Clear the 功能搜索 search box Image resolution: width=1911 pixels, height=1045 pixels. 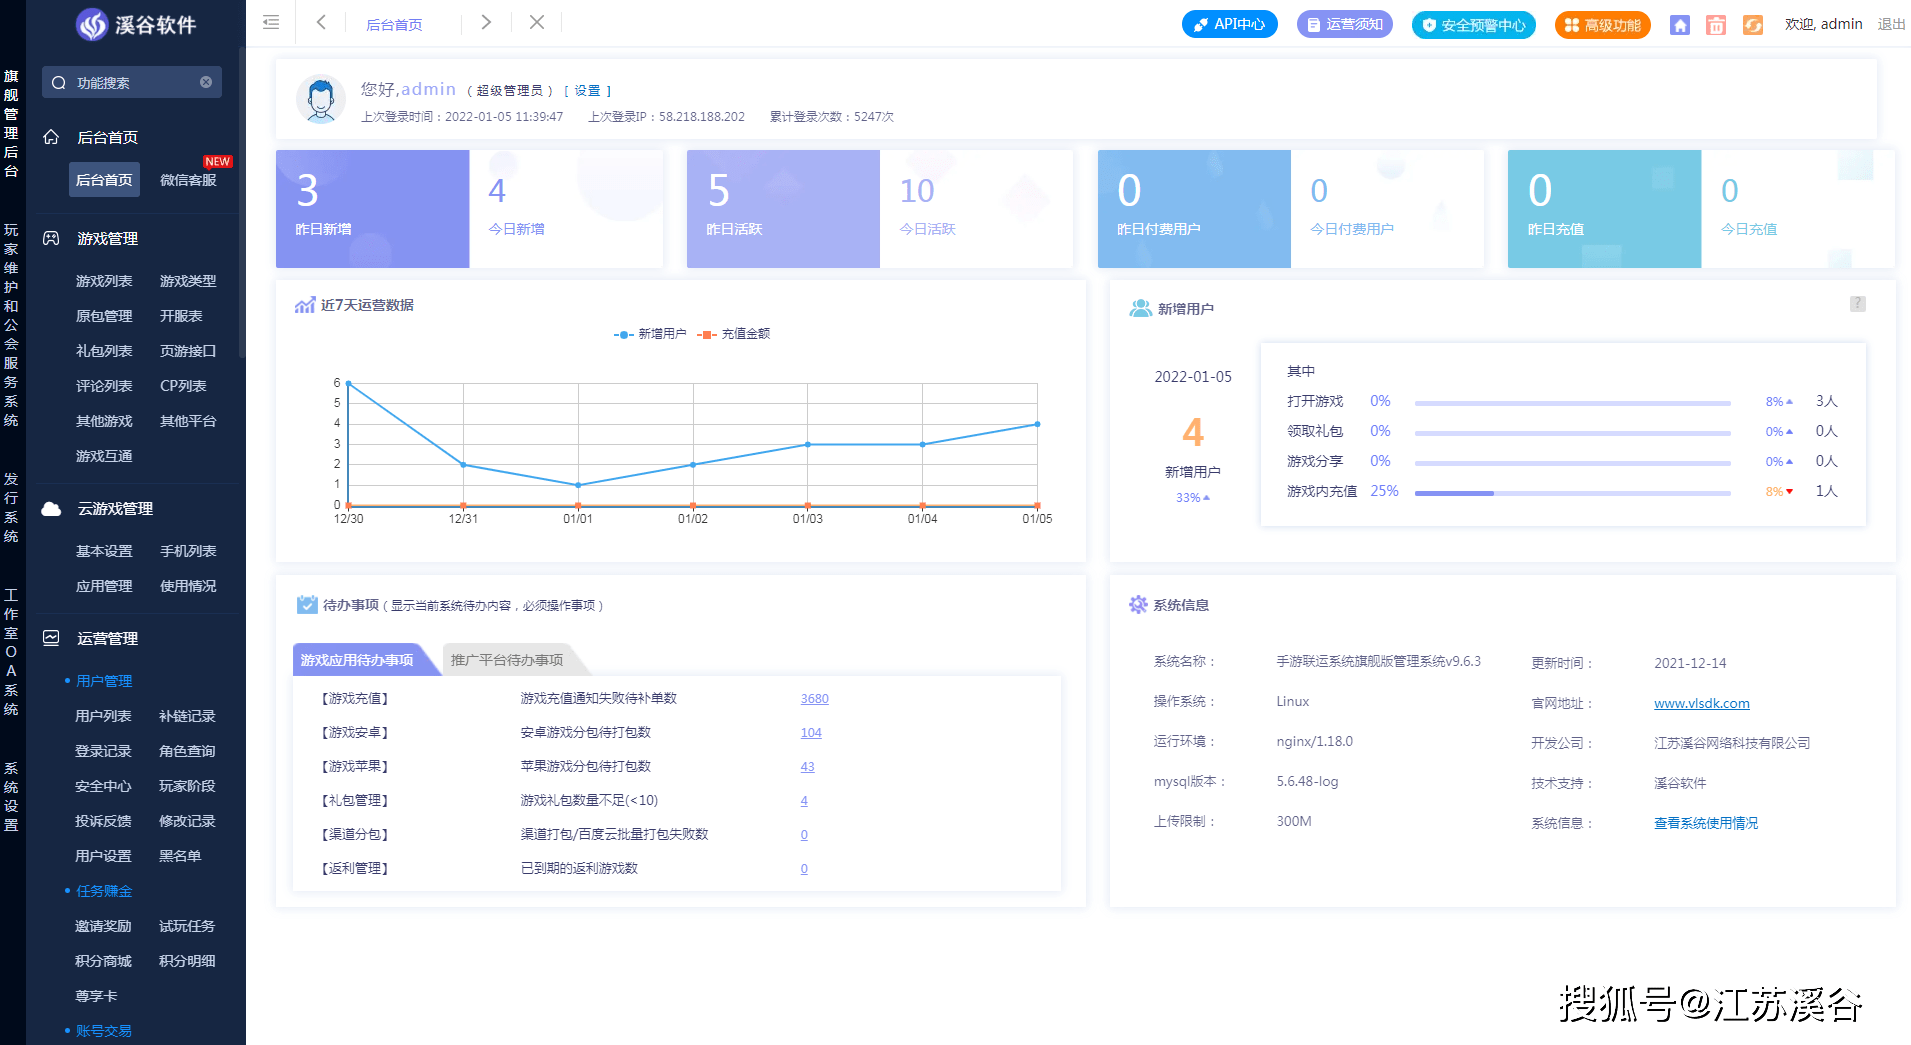[x=206, y=82]
